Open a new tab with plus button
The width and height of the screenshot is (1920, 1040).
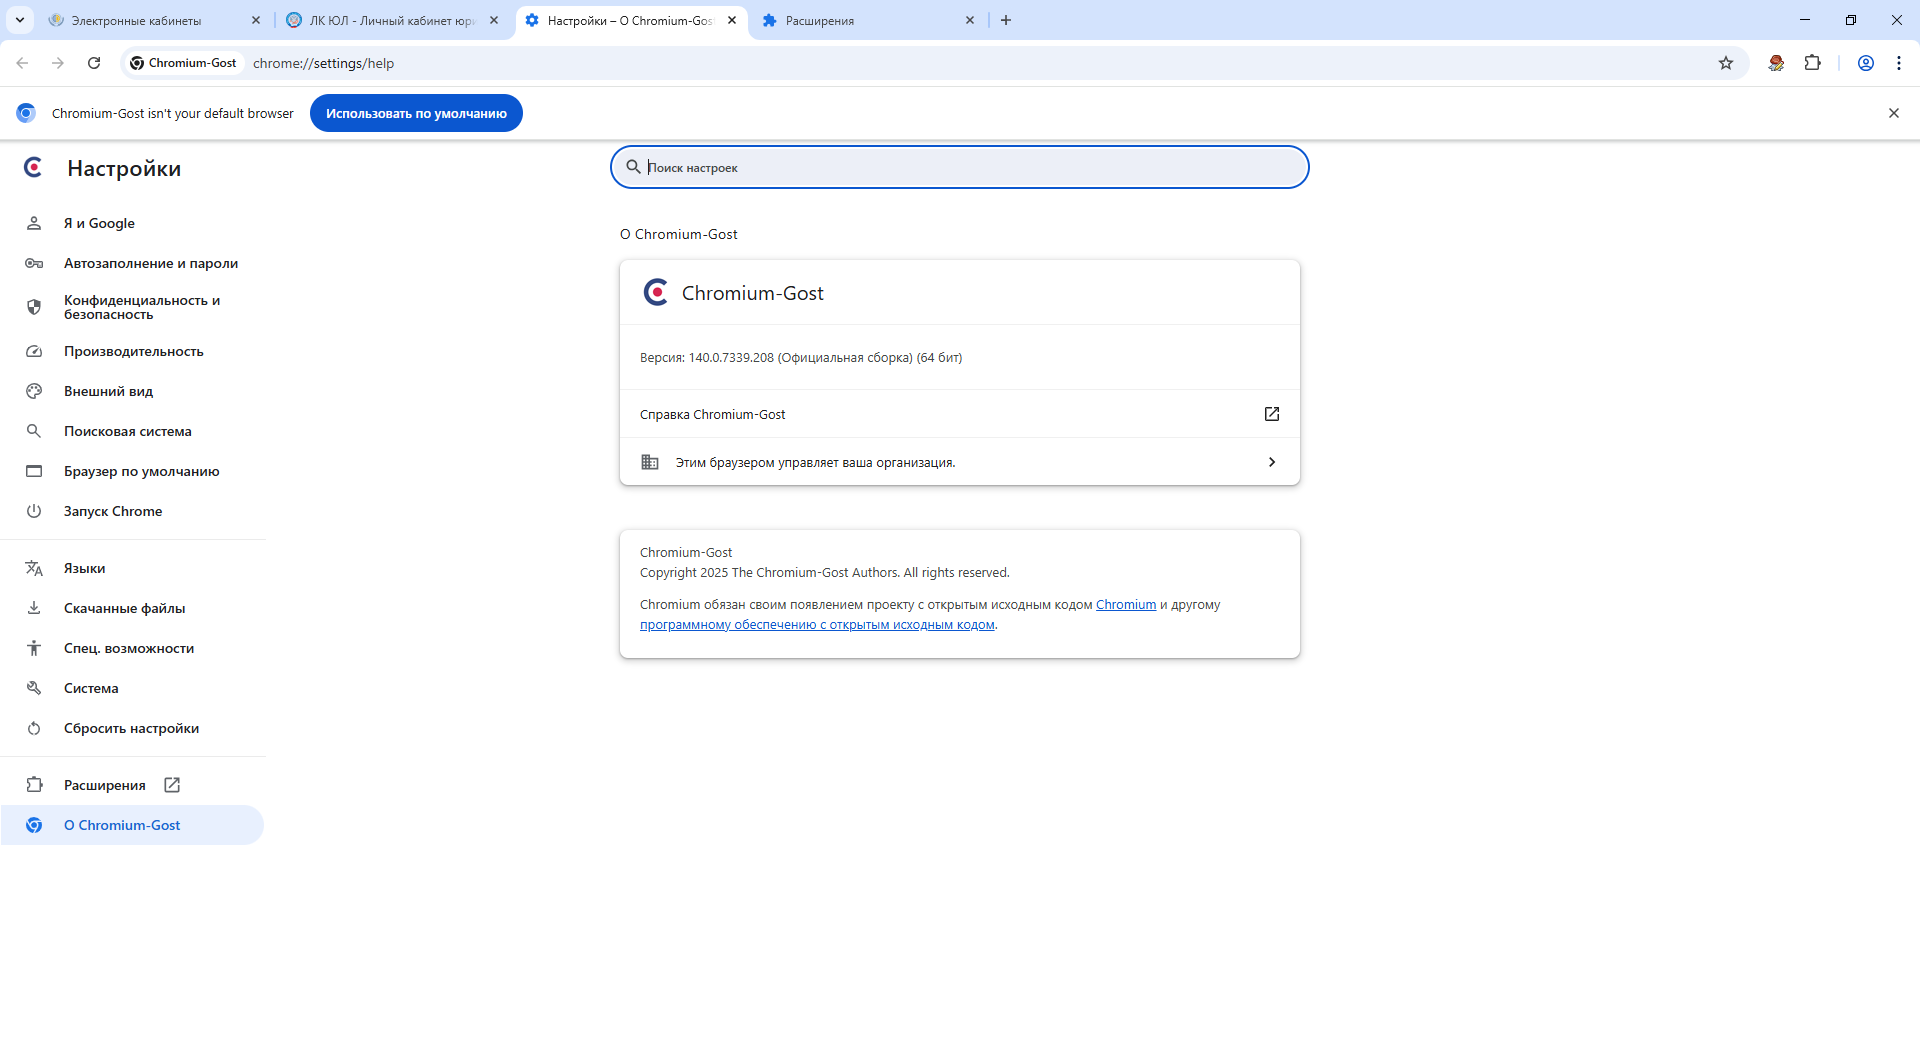tap(1006, 20)
